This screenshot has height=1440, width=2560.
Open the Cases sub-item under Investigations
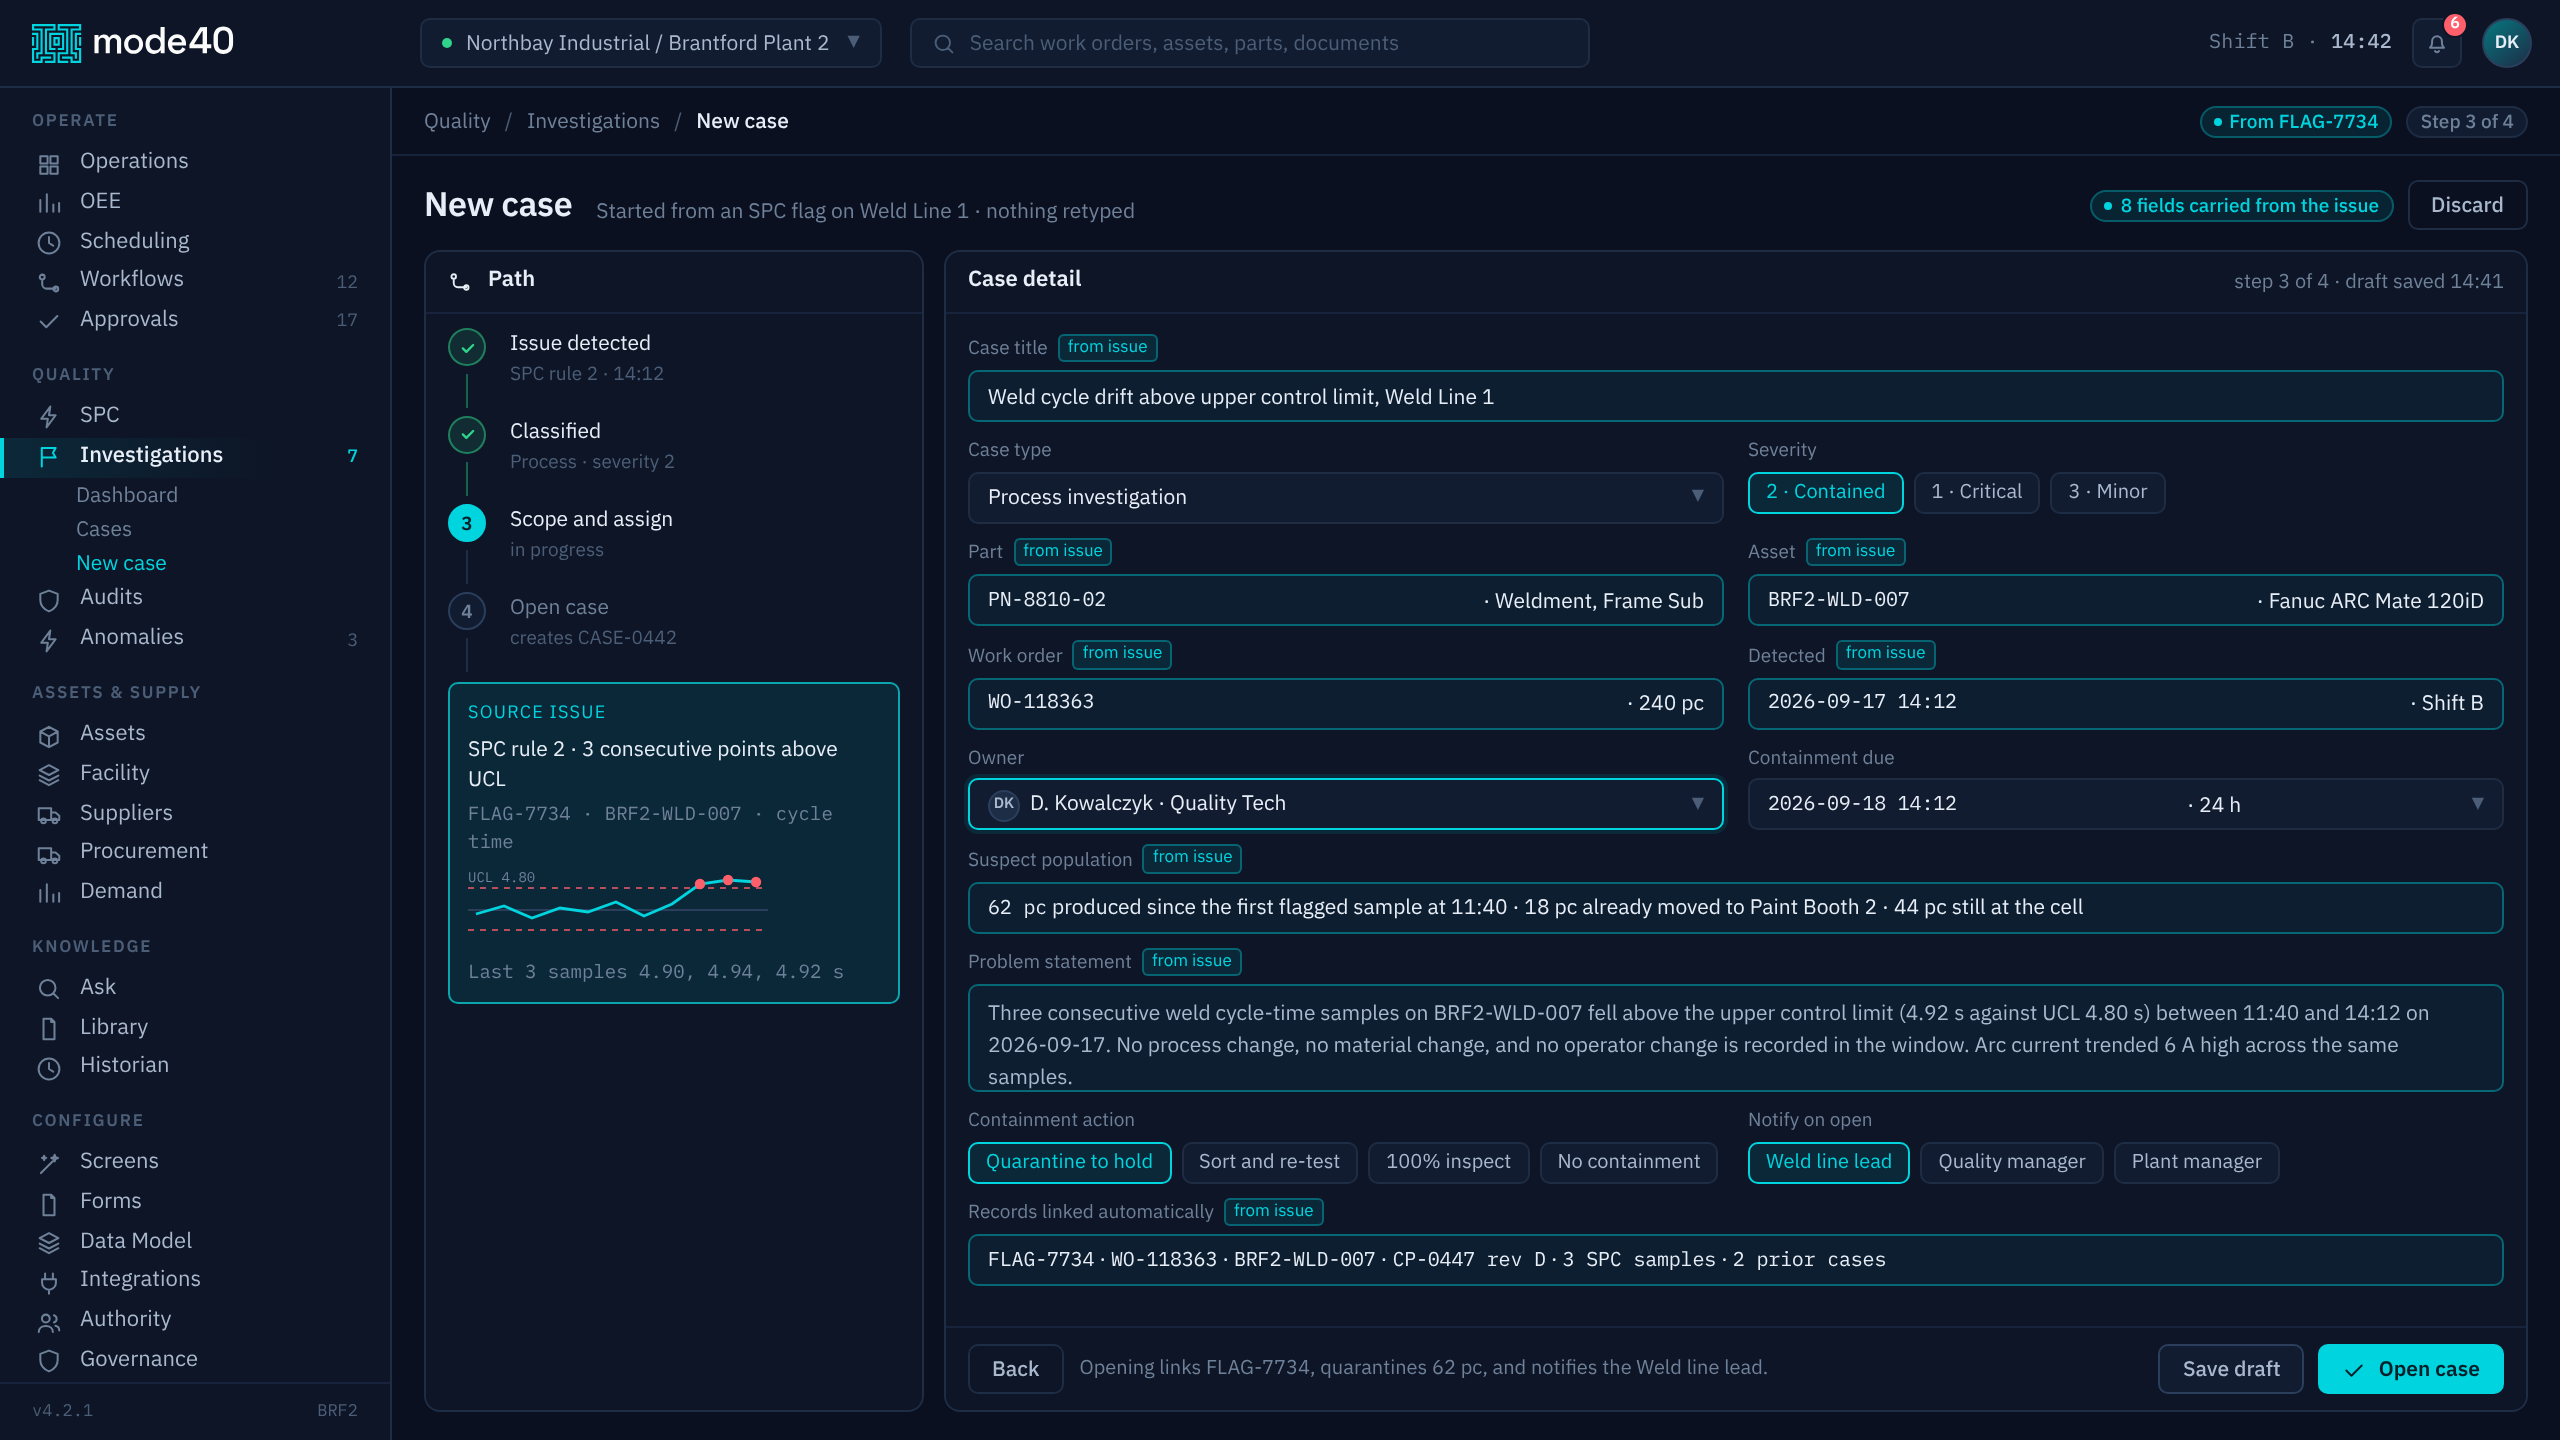pos(104,529)
